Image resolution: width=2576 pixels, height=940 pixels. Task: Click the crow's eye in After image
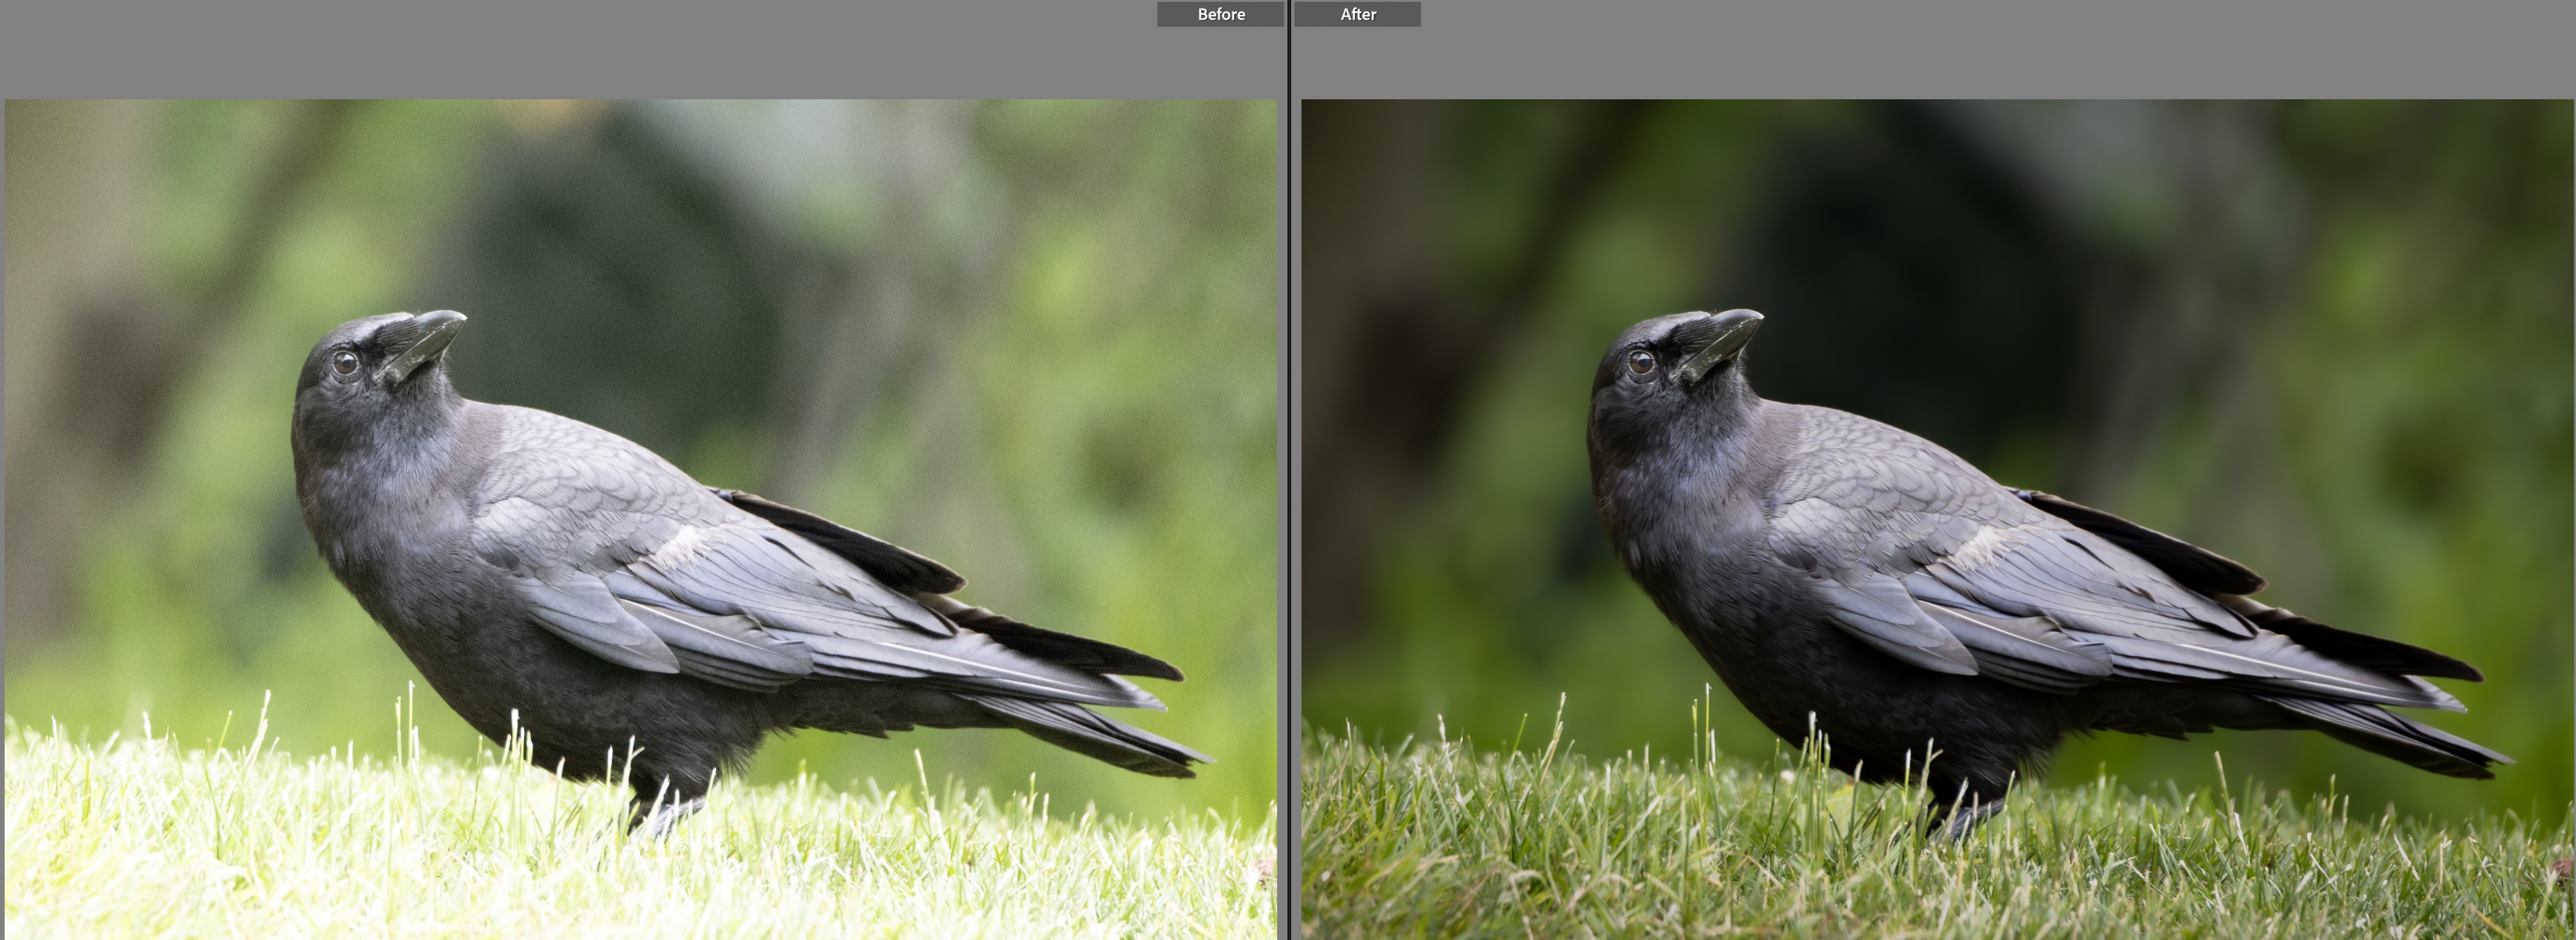coord(1641,363)
